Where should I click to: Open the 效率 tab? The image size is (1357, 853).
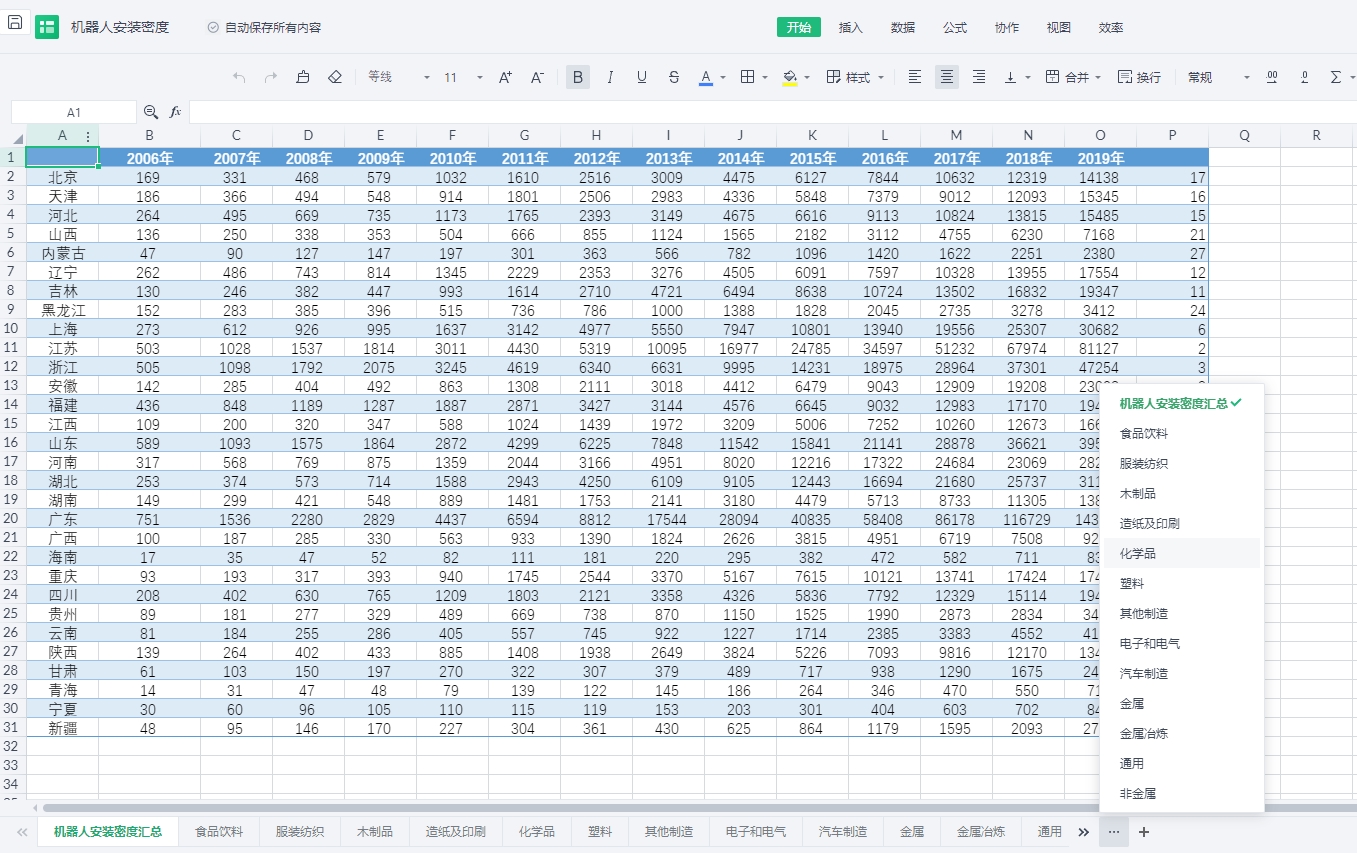coord(1111,27)
